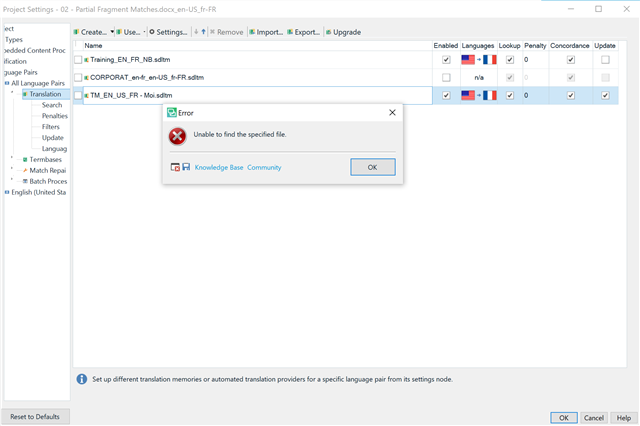This screenshot has width=640, height=426.
Task: Click language flags for Training_EN_FR_NB row
Action: pos(479,60)
